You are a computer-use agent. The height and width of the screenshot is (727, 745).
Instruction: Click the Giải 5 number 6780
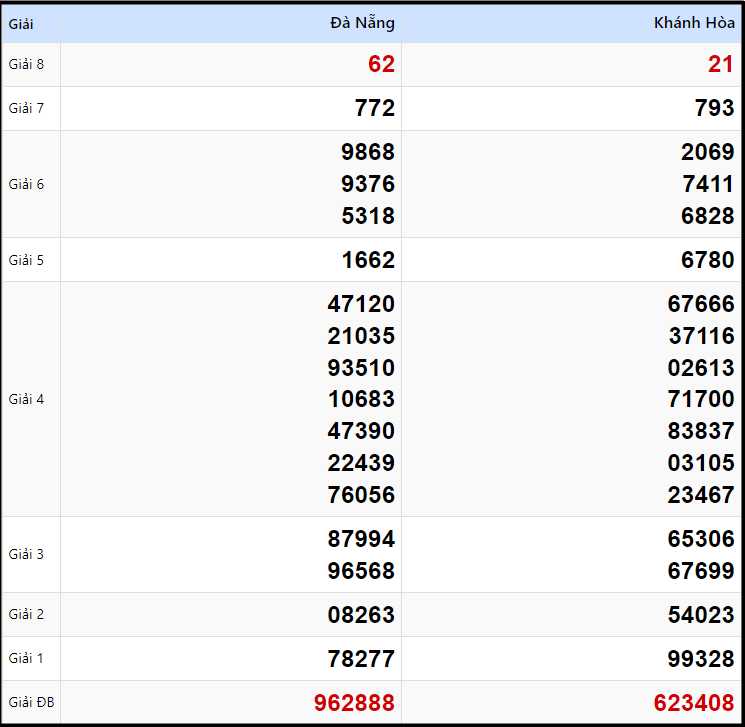[707, 260]
